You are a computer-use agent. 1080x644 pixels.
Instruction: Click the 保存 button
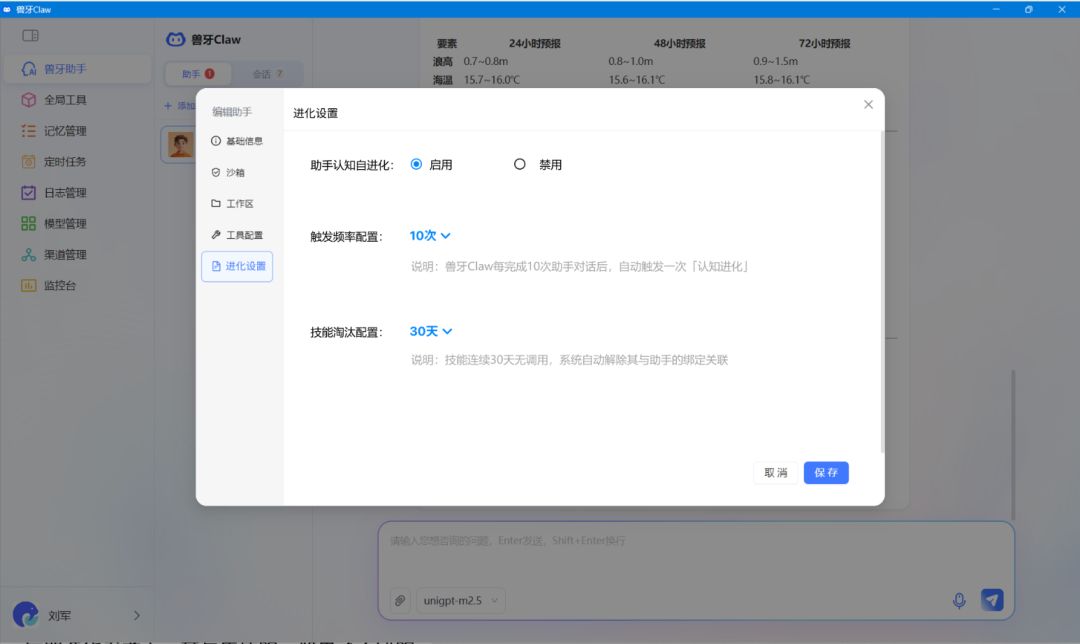tap(826, 472)
